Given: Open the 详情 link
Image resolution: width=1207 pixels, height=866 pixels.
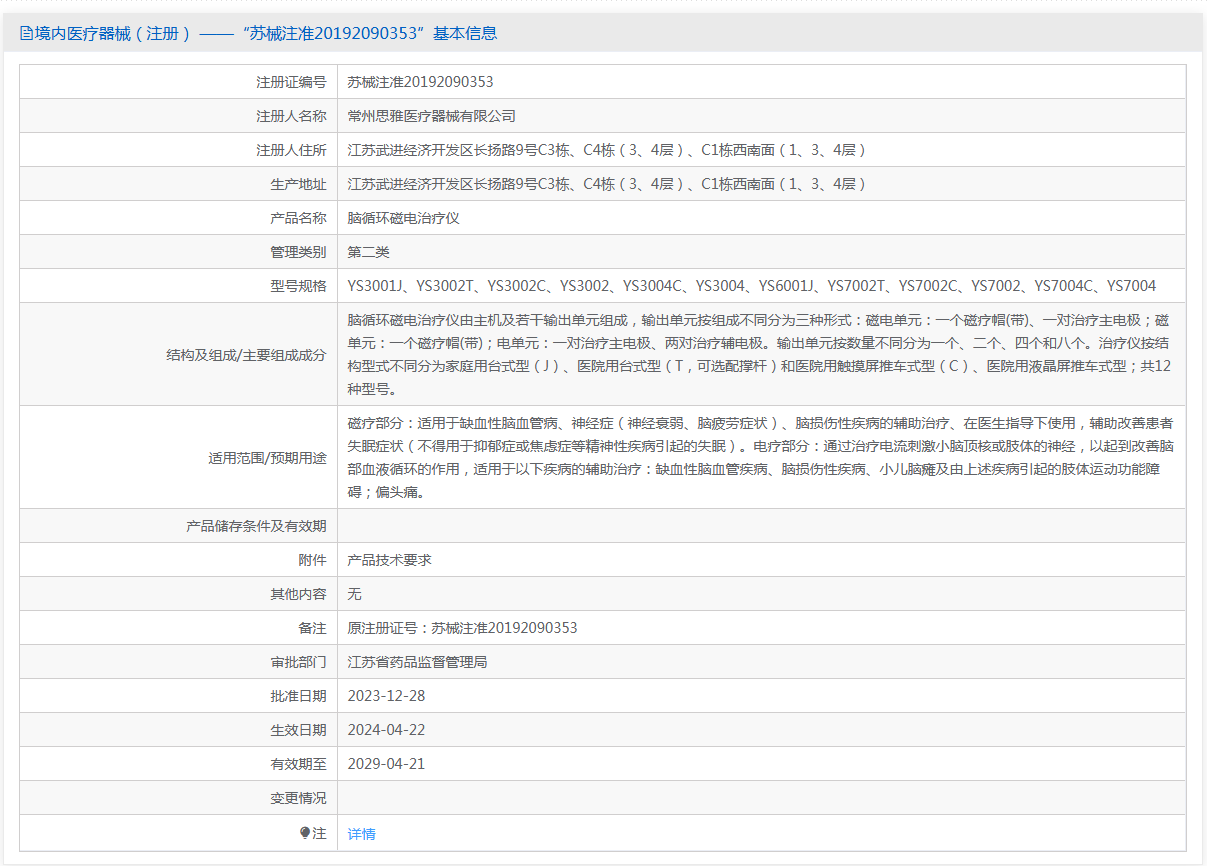Looking at the screenshot, I should click(361, 833).
